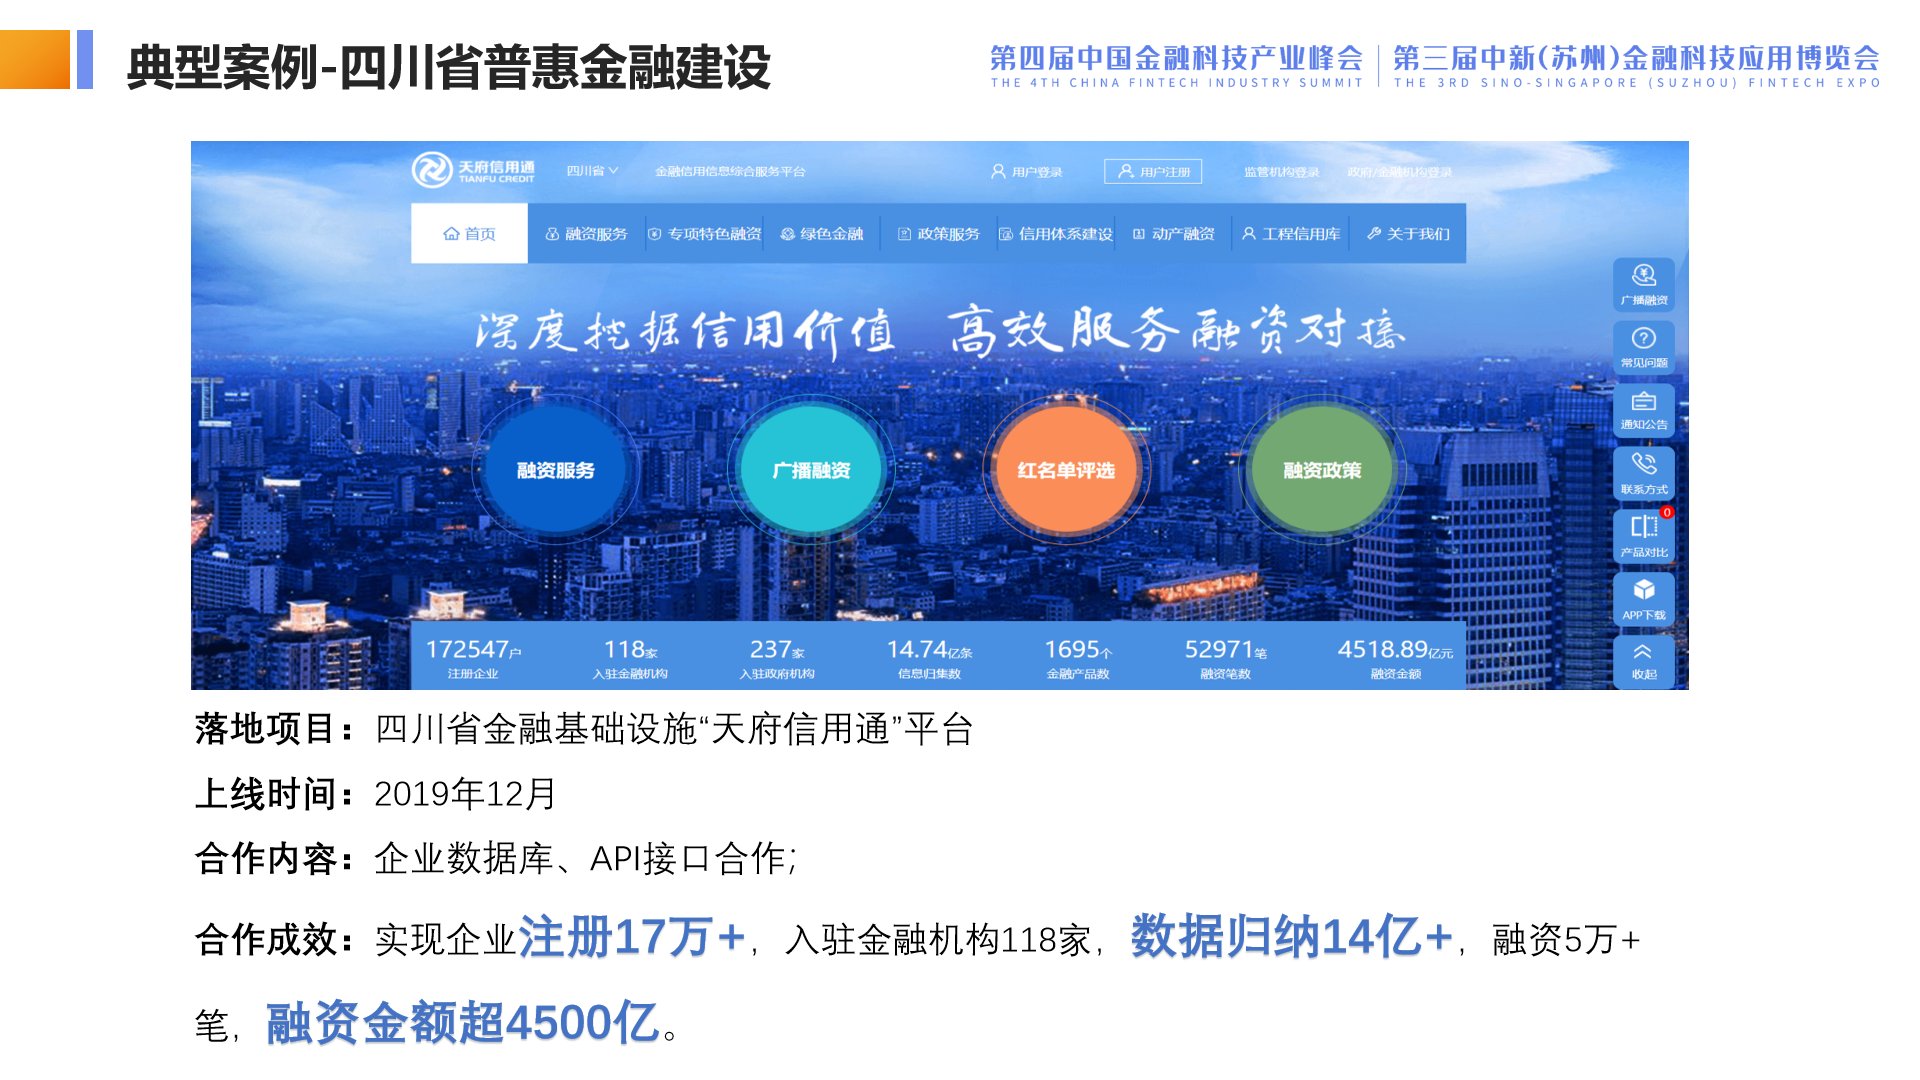
Task: Click the 172547户 注册企业 statistic
Action: 473,658
